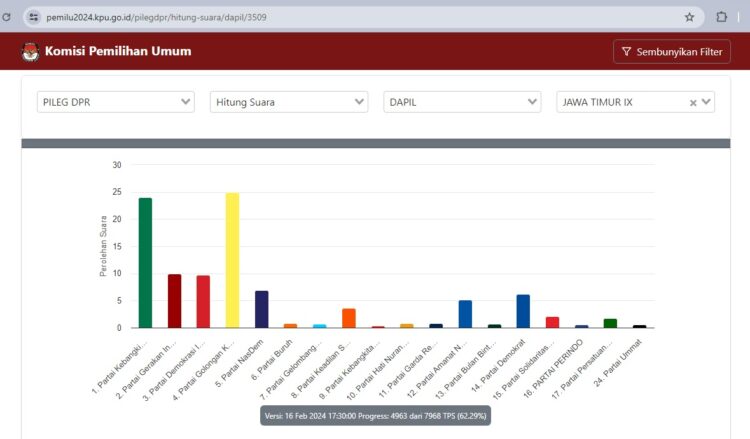Clear JAWA TIMUR IX selection with x
The height and width of the screenshot is (439, 750).
pos(693,102)
